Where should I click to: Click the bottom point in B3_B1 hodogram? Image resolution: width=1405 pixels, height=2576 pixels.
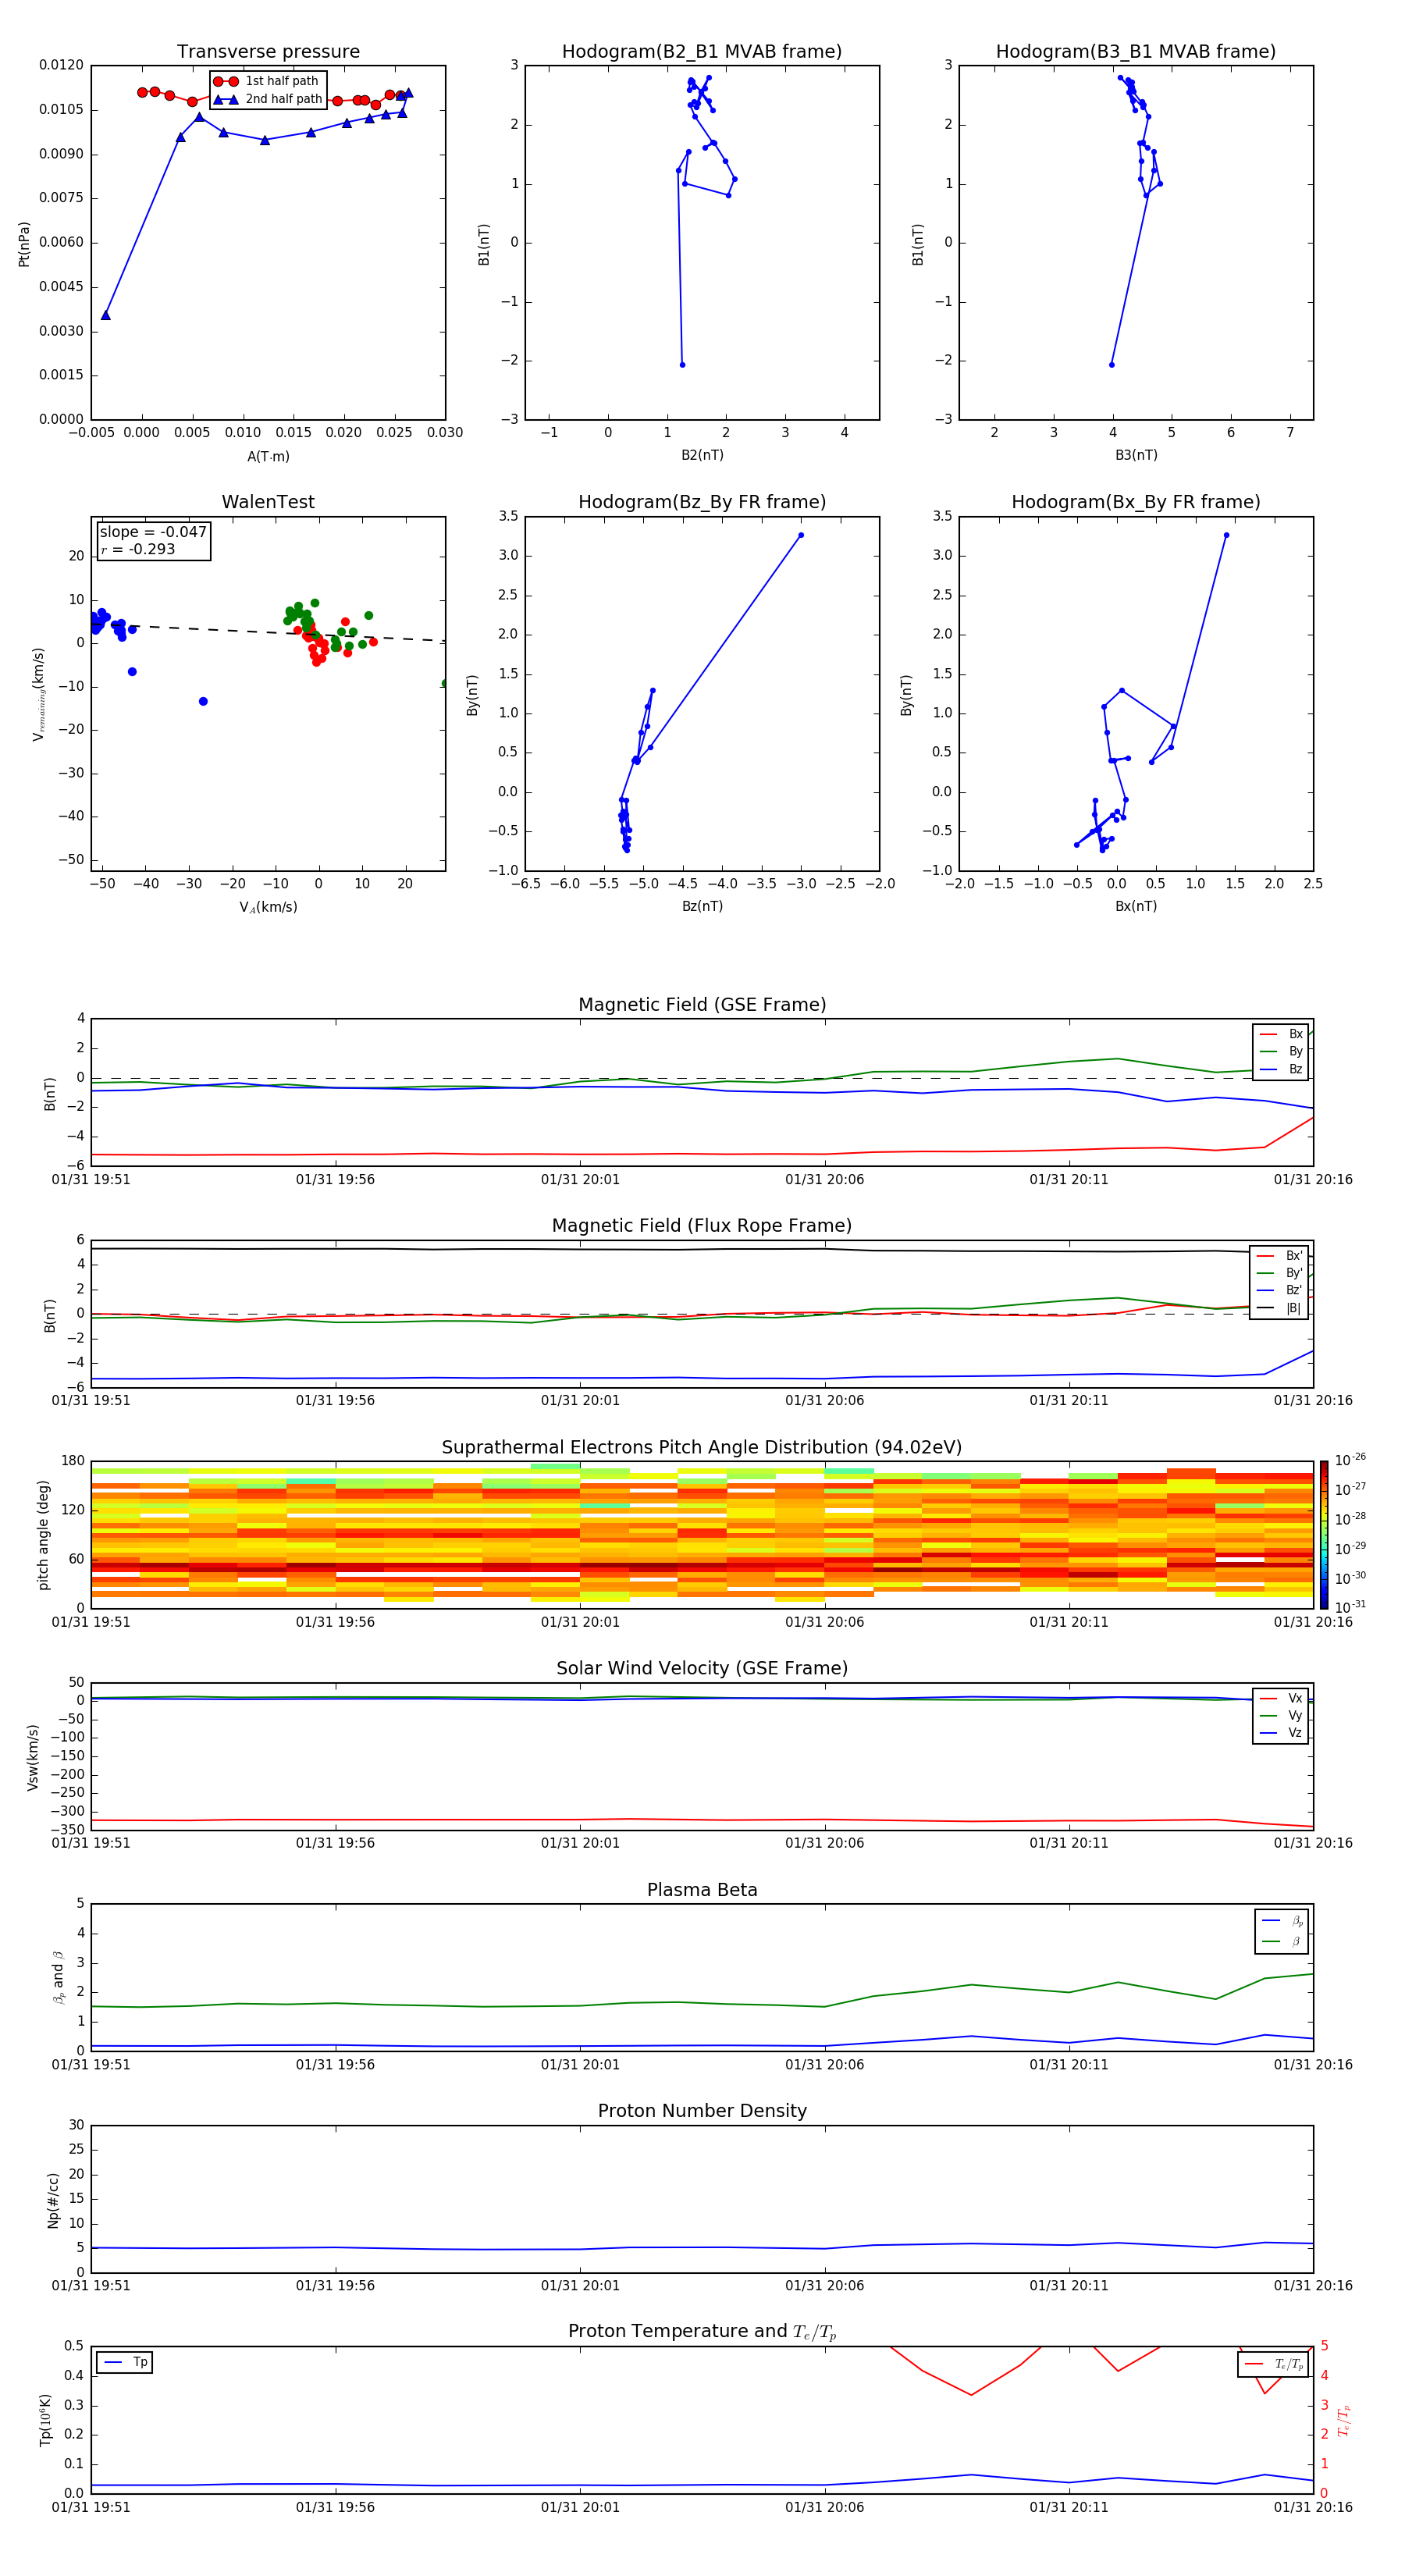click(x=1112, y=365)
